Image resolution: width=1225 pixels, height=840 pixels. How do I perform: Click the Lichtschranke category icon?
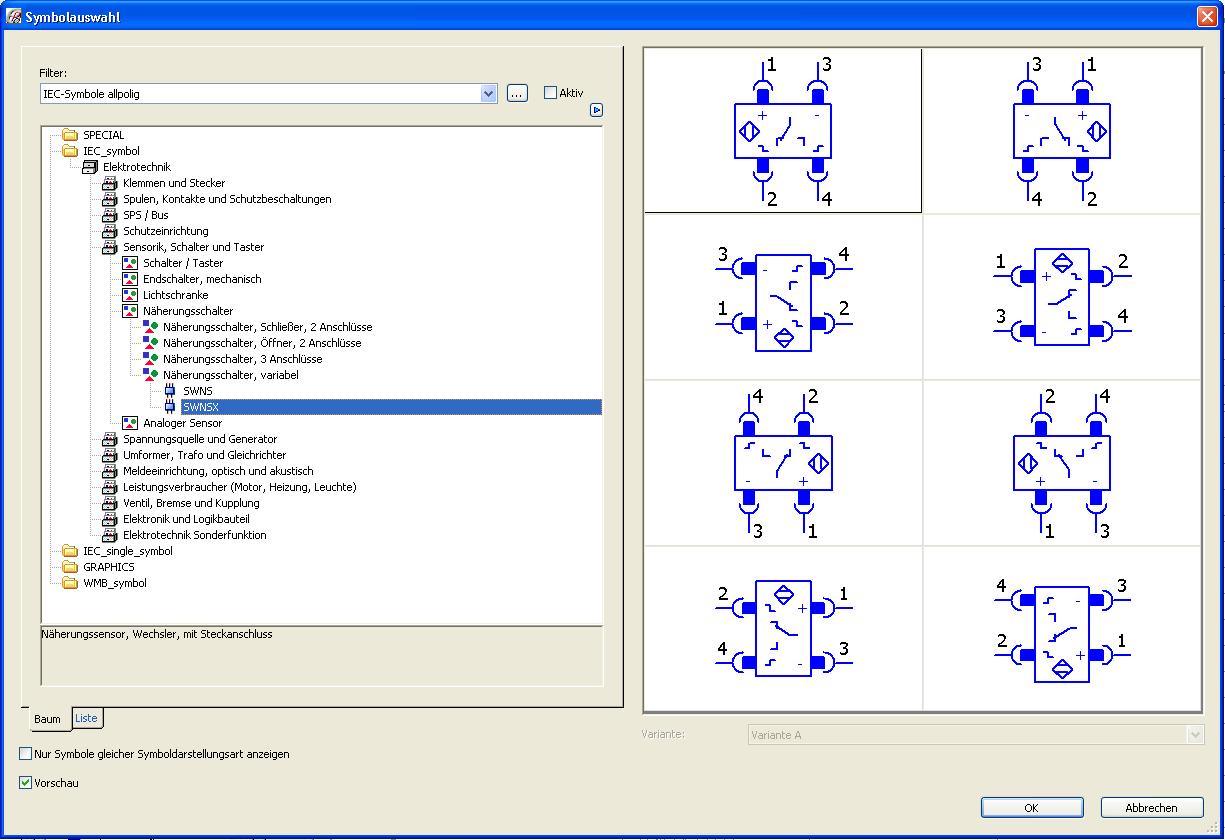[x=129, y=295]
